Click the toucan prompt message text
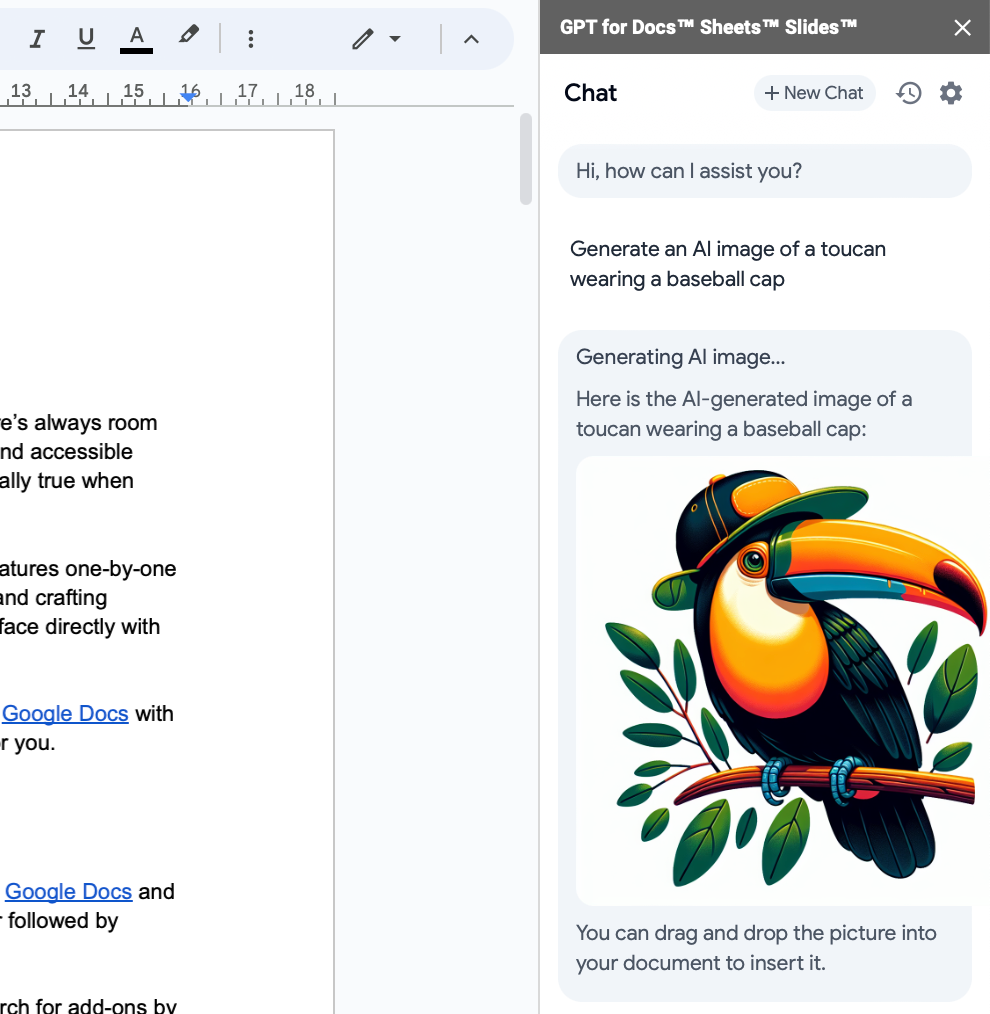Image resolution: width=990 pixels, height=1014 pixels. [x=727, y=264]
